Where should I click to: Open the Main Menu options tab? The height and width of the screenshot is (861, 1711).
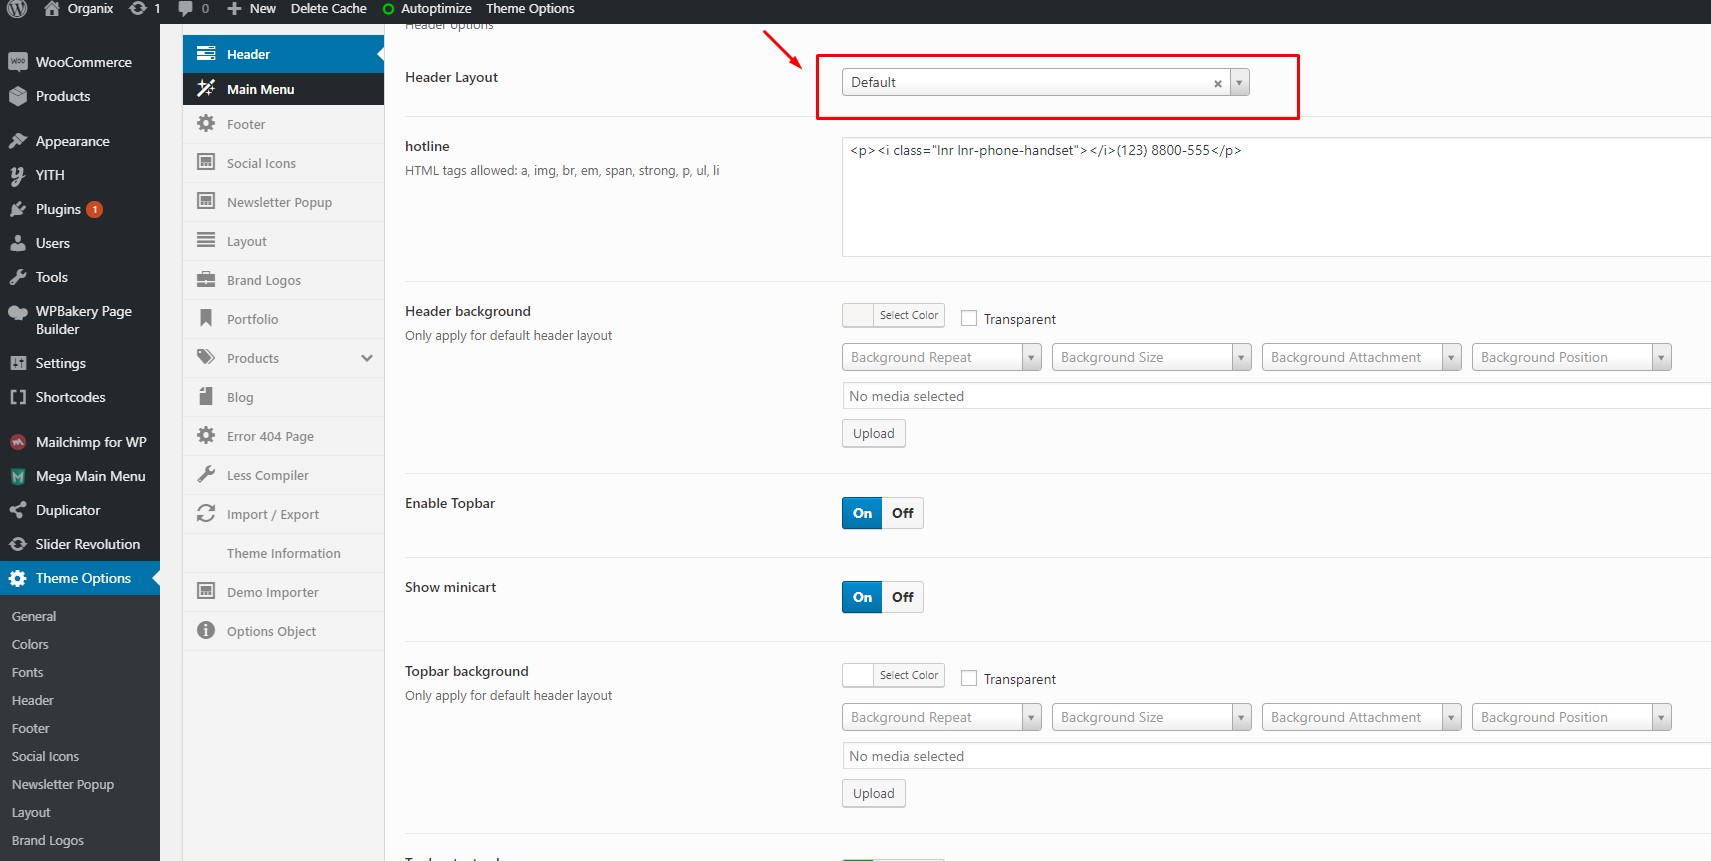pyautogui.click(x=260, y=89)
